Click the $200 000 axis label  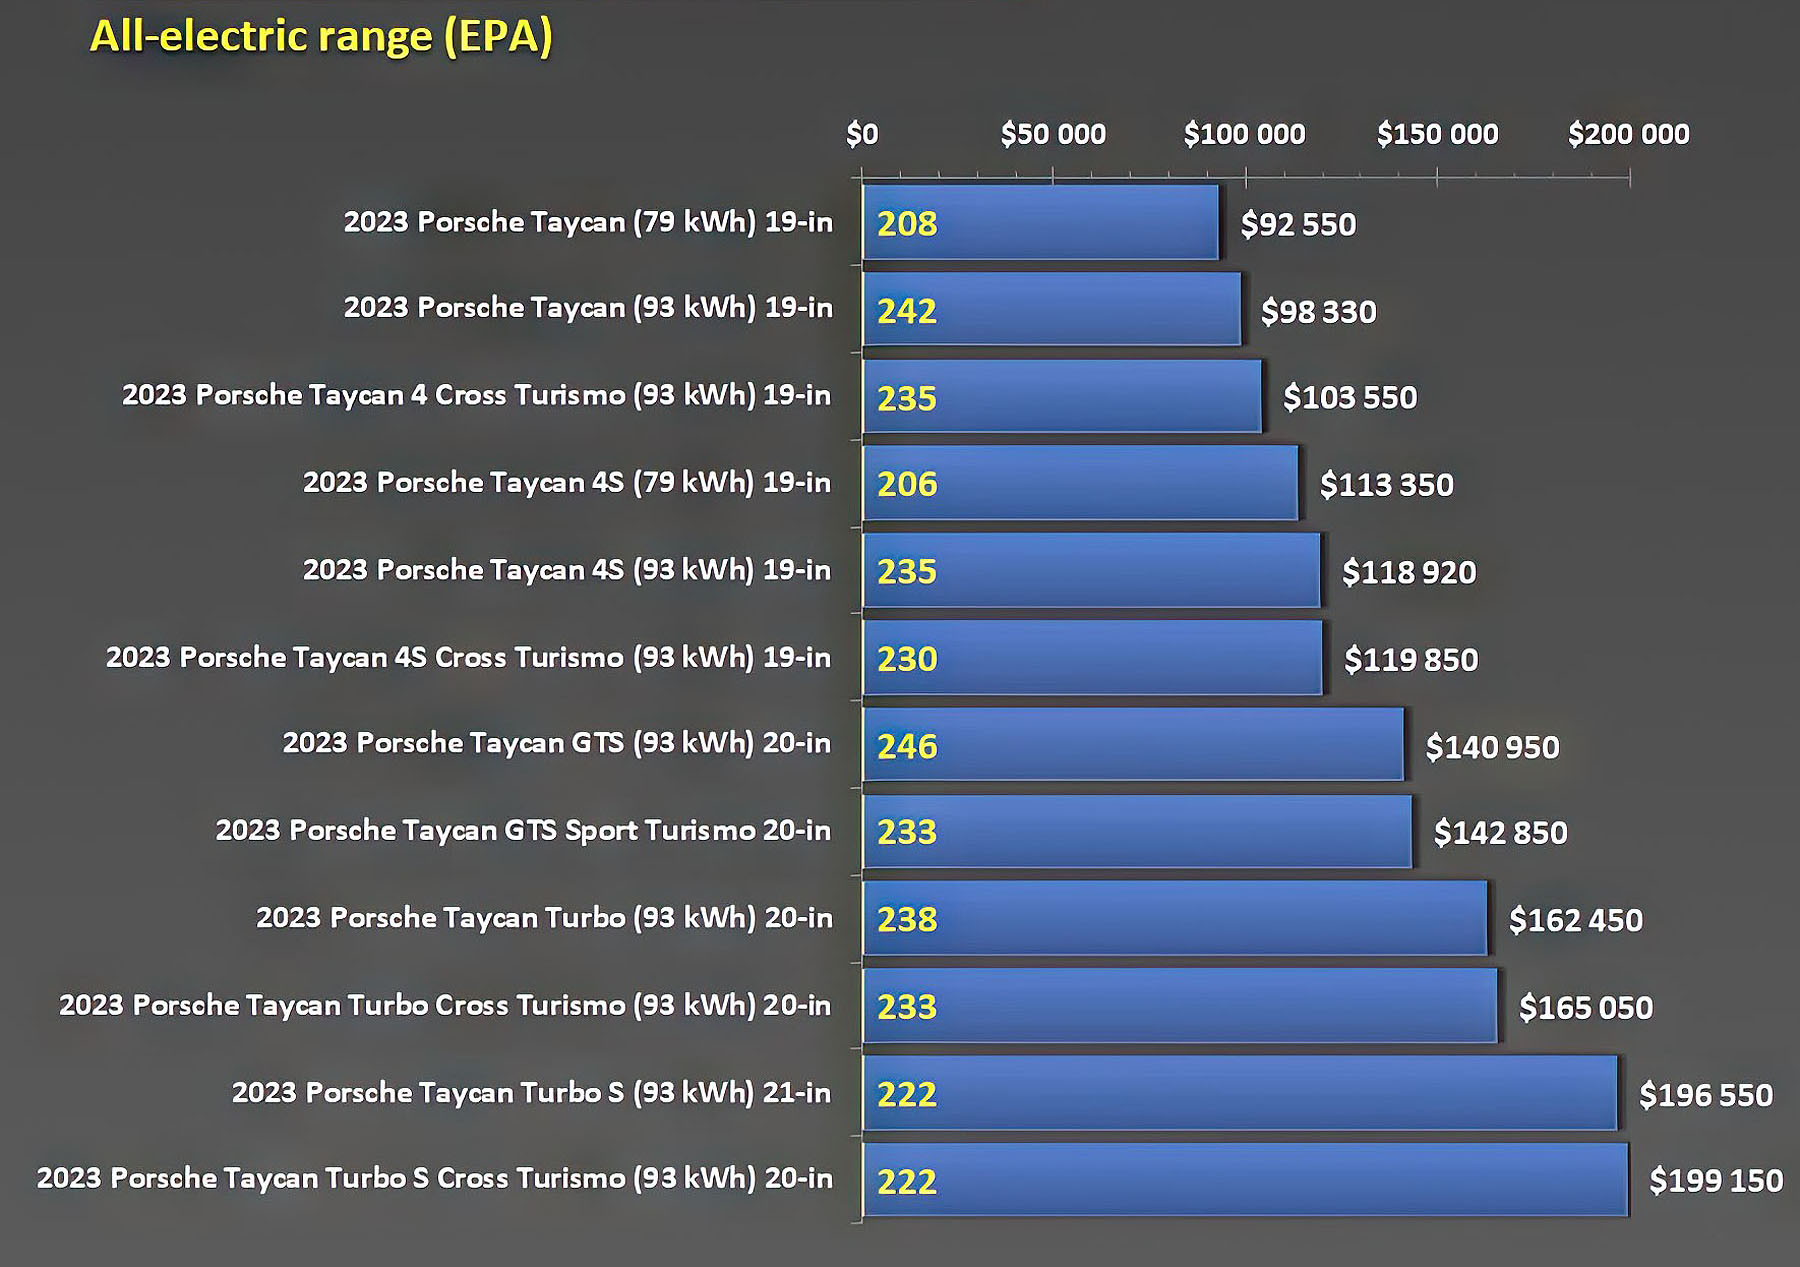pyautogui.click(x=1628, y=134)
